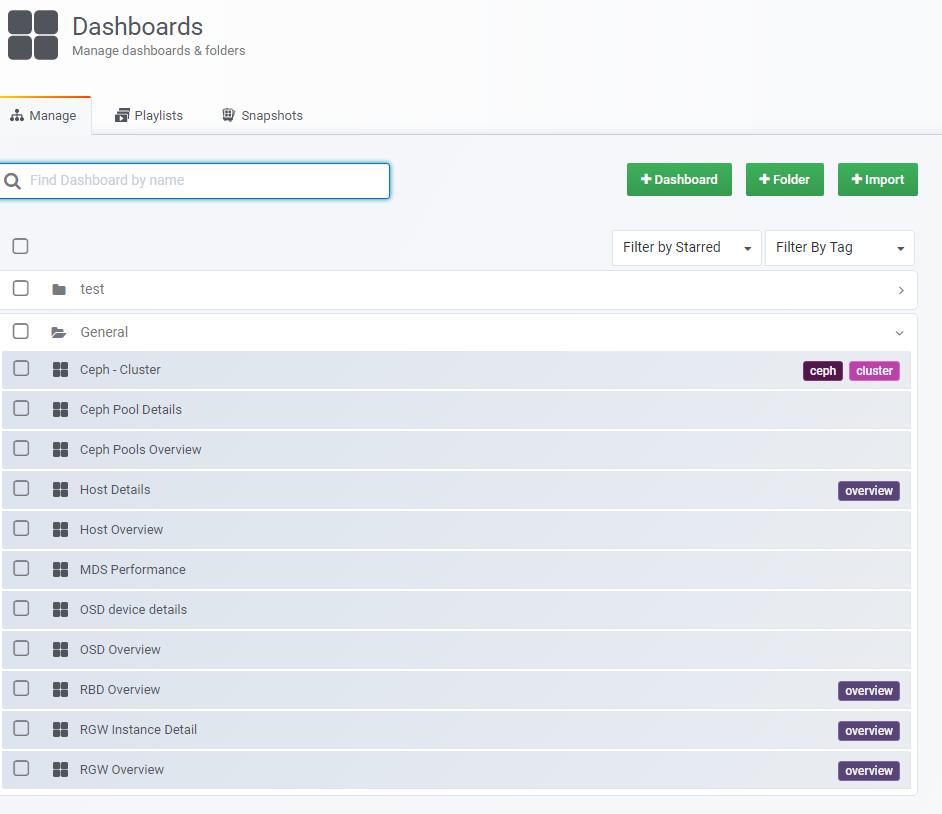Click the + Import button
Viewport: 942px width, 814px height.
(877, 179)
